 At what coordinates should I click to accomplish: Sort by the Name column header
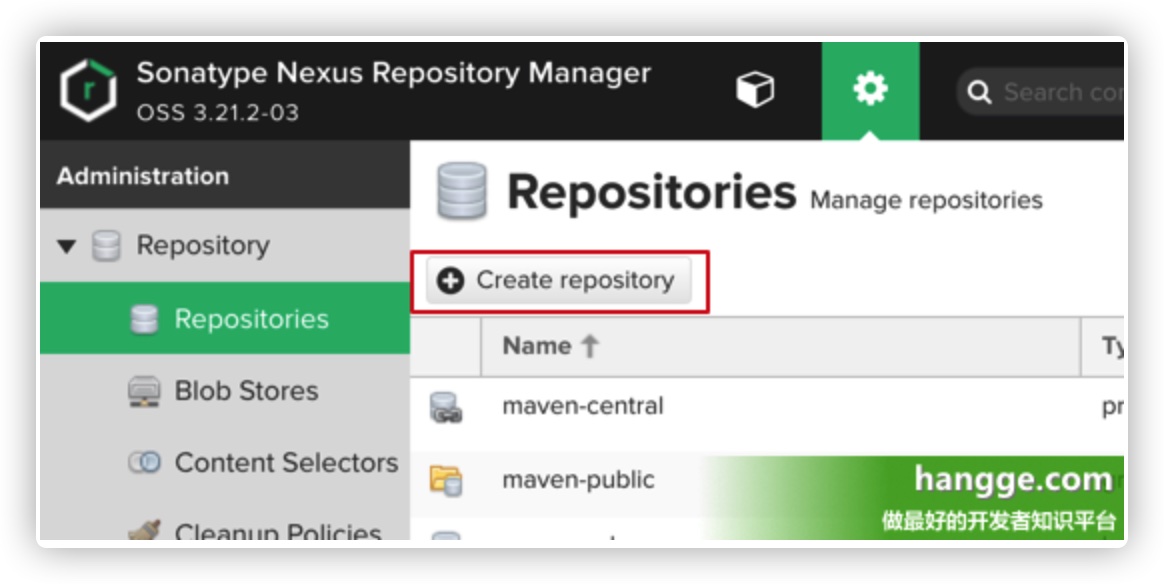click(x=780, y=347)
